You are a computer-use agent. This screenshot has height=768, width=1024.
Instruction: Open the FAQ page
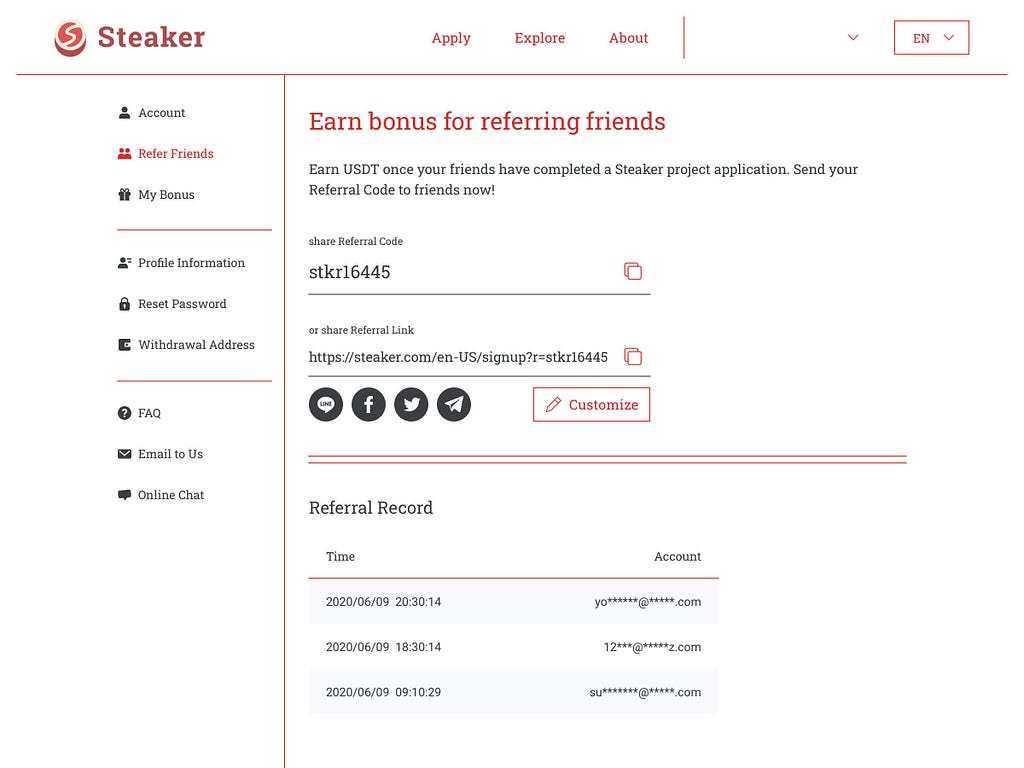[139, 413]
